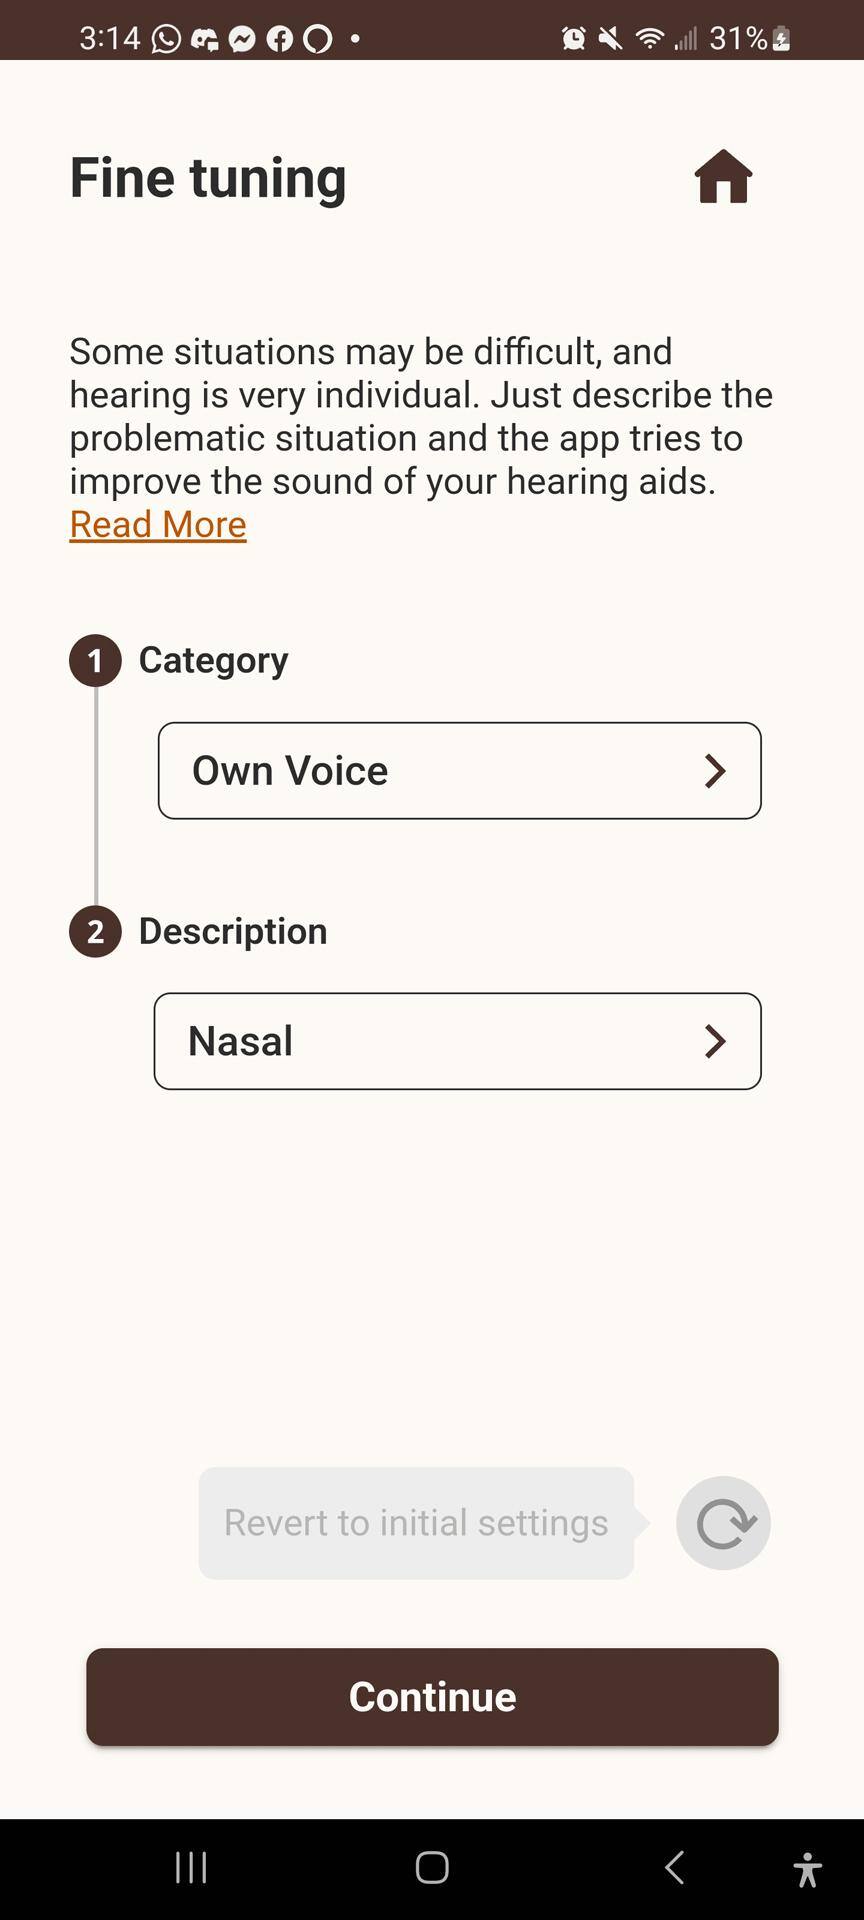Open the Read More link

point(158,524)
